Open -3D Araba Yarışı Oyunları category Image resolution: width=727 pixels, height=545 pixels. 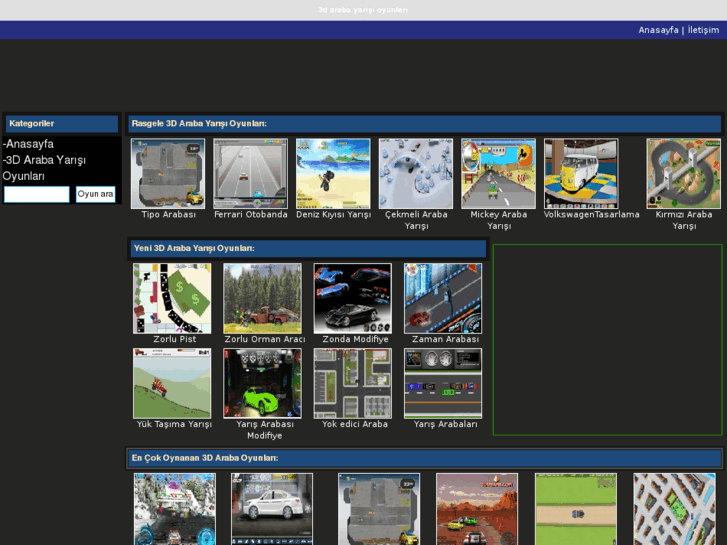tap(44, 168)
